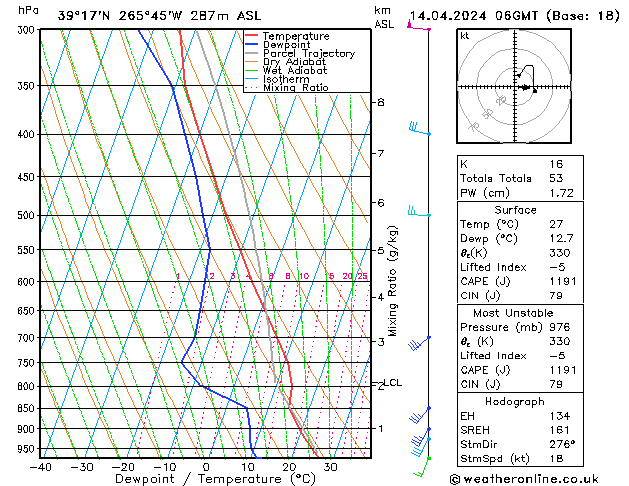This screenshot has width=629, height=486.
Task: Click the 850 pressure level label
Action: (x=28, y=409)
